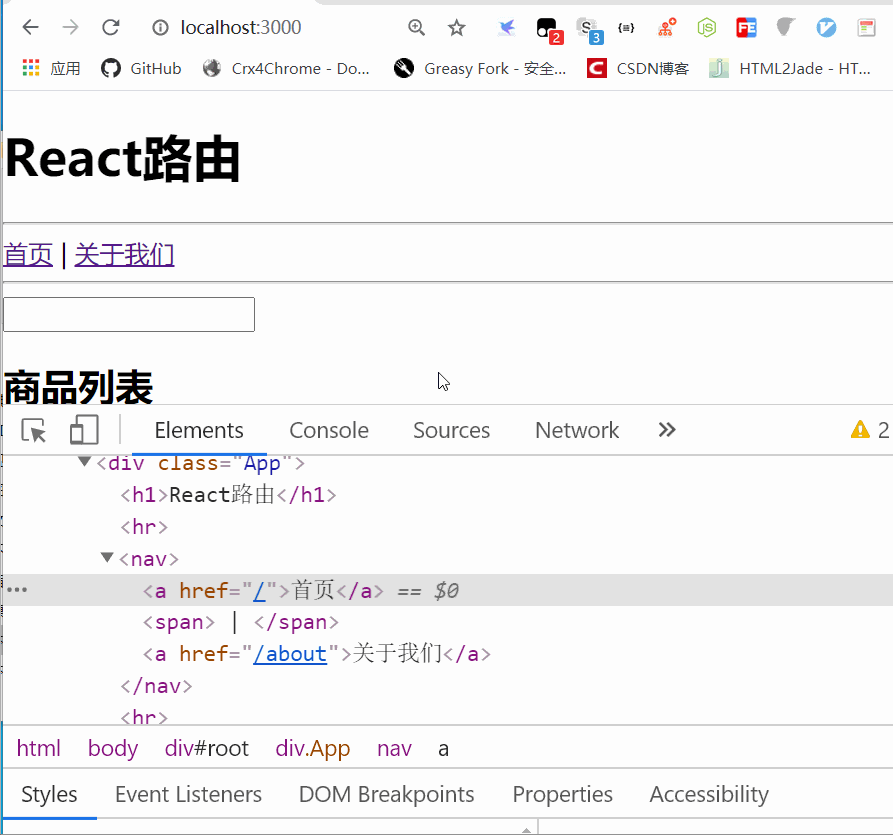The height and width of the screenshot is (835, 893).
Task: Open the Node.js extension icon
Action: click(x=706, y=28)
